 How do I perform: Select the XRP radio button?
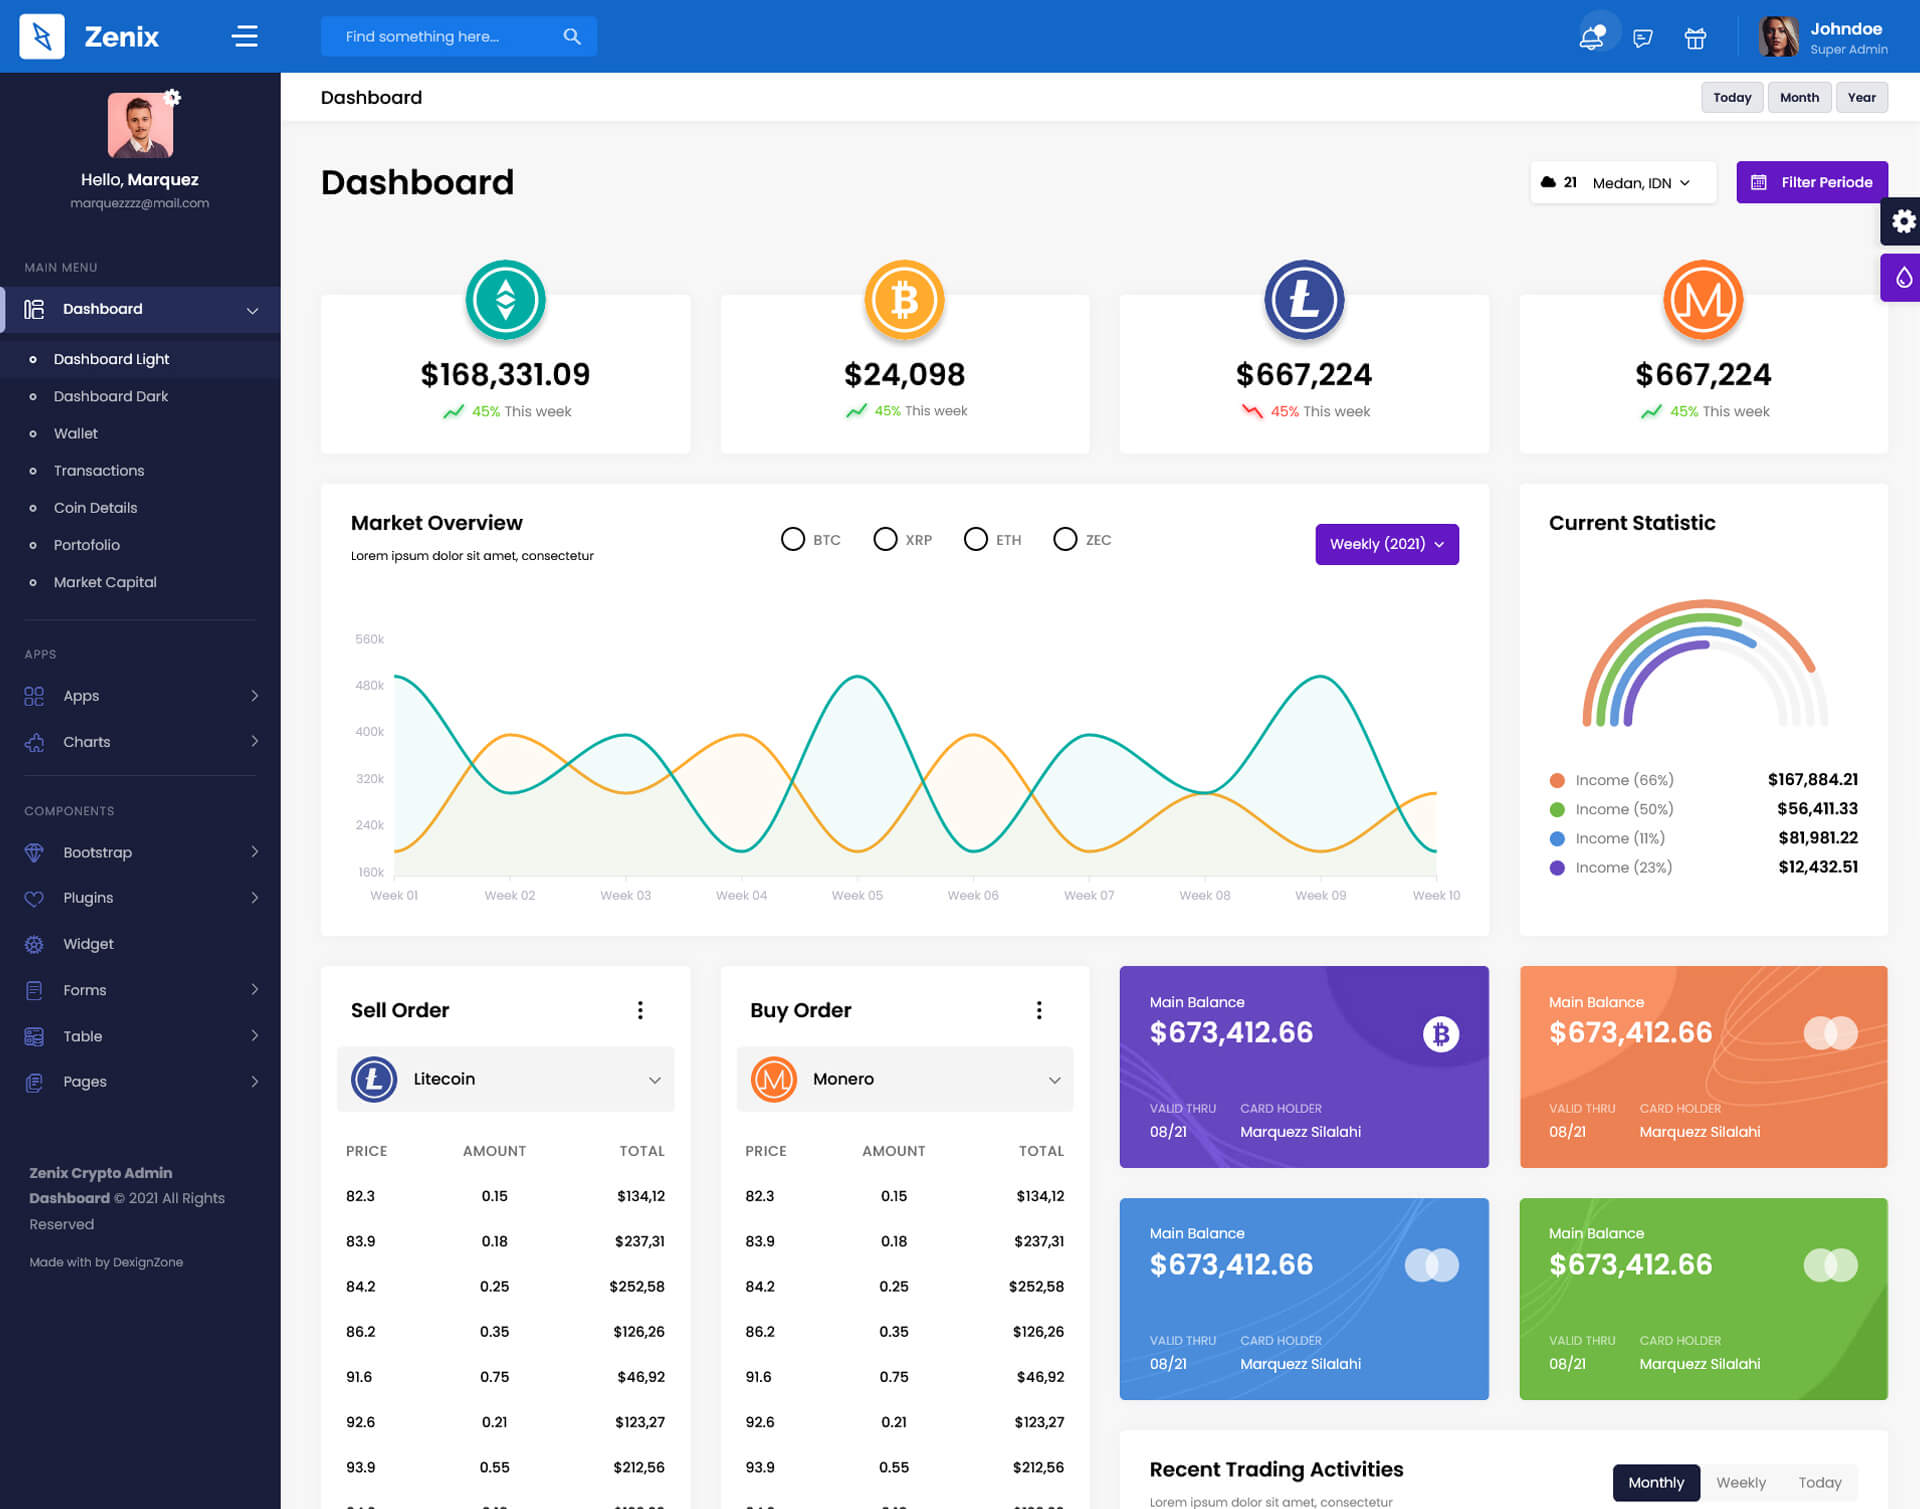pyautogui.click(x=885, y=540)
